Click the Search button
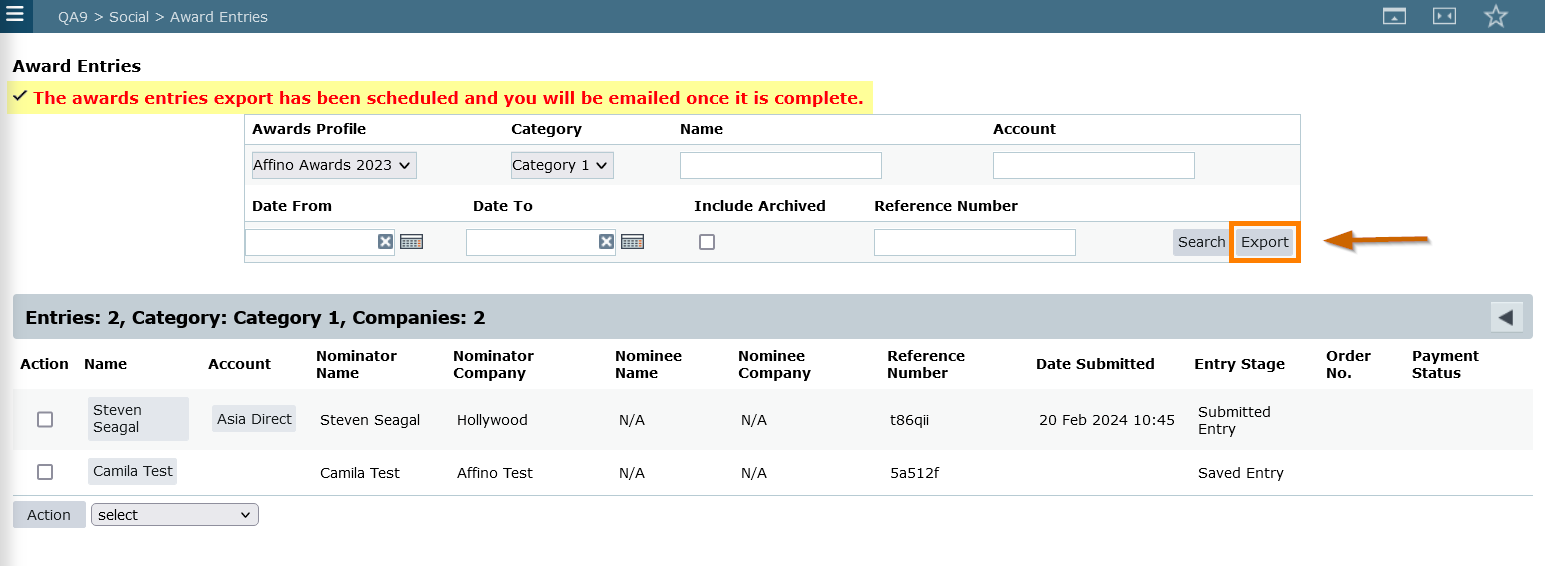 1201,242
